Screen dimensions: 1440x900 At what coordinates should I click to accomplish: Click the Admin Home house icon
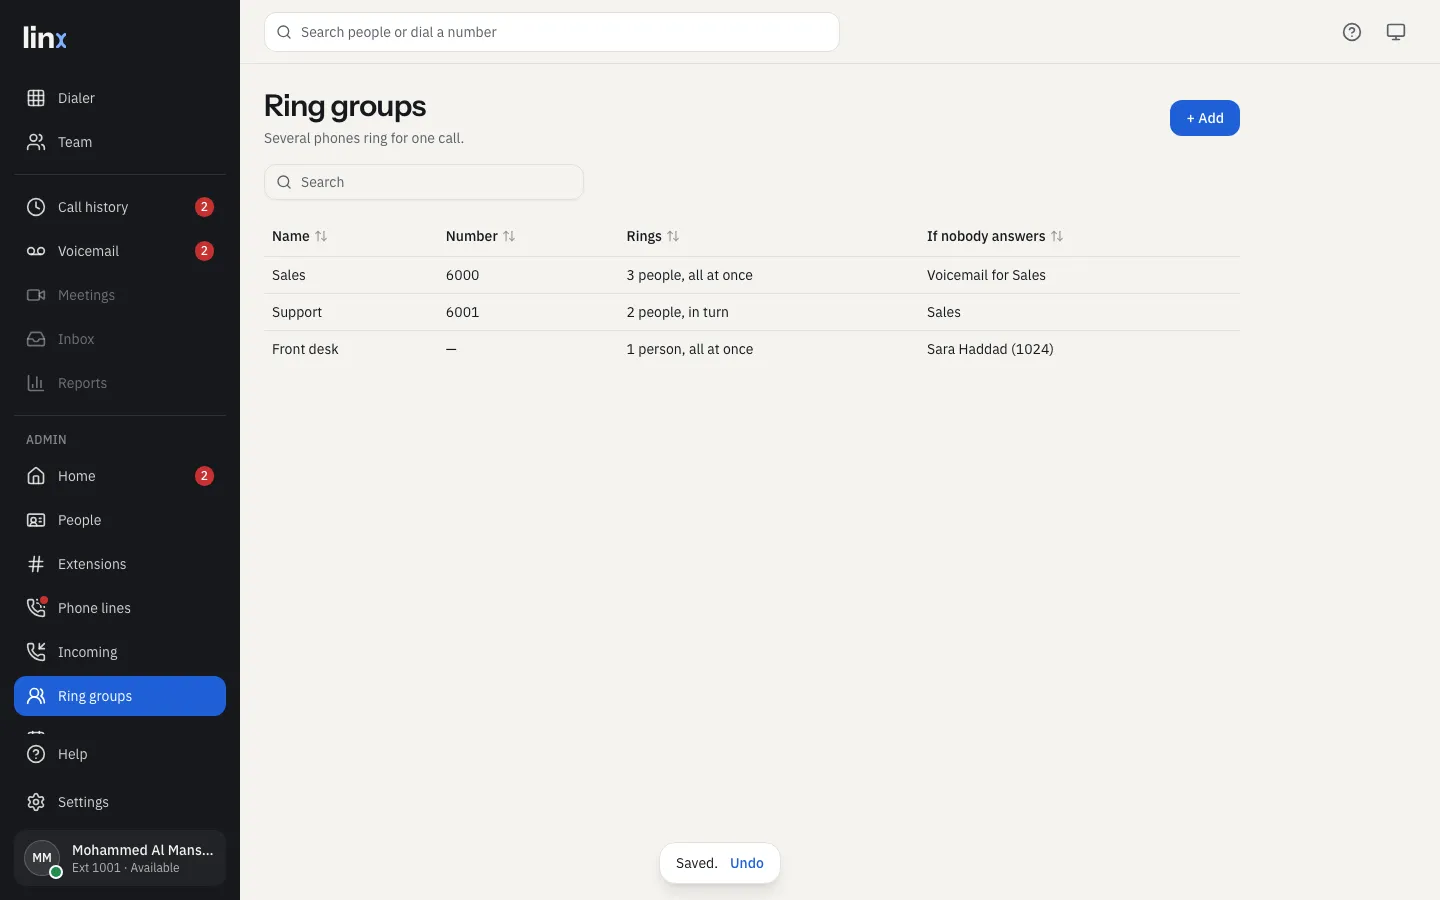pyautogui.click(x=36, y=476)
